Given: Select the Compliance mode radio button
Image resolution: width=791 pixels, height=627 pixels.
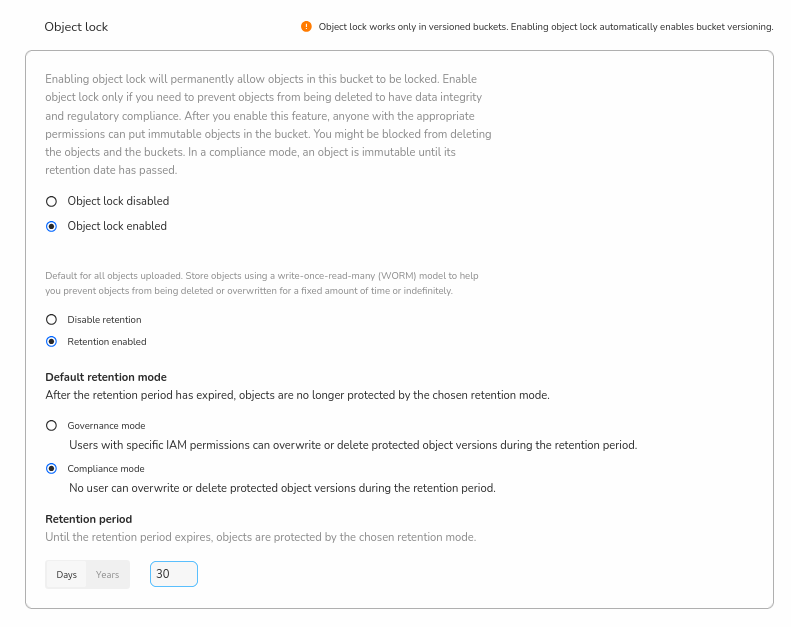Looking at the screenshot, I should click(x=52, y=468).
